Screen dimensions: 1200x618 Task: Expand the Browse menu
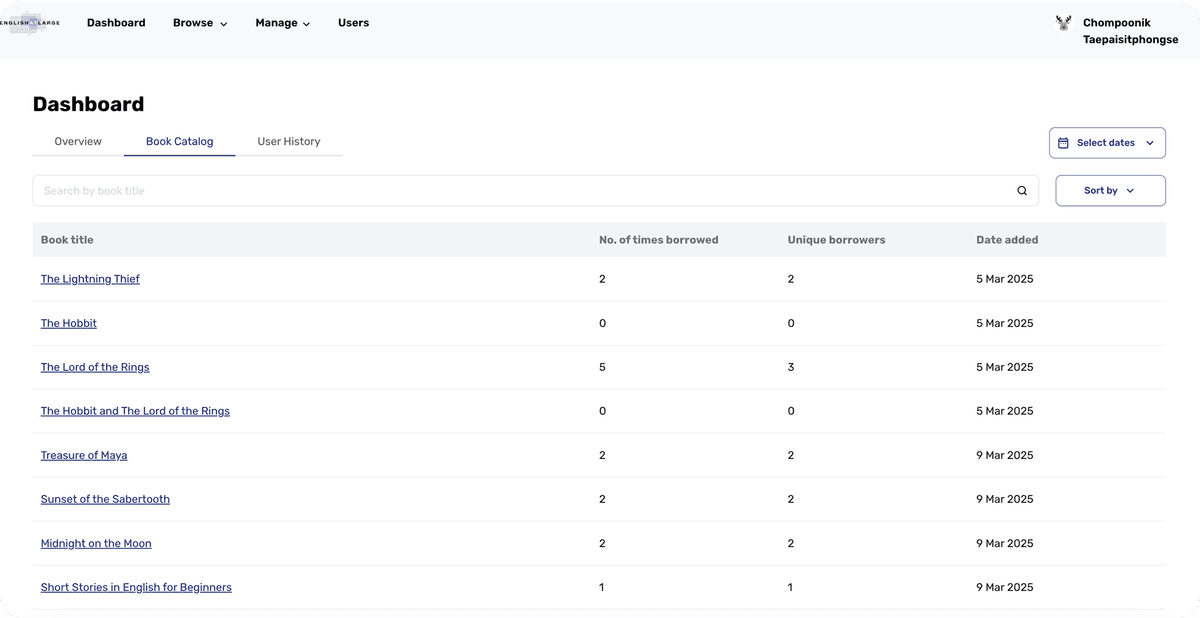[x=200, y=23]
